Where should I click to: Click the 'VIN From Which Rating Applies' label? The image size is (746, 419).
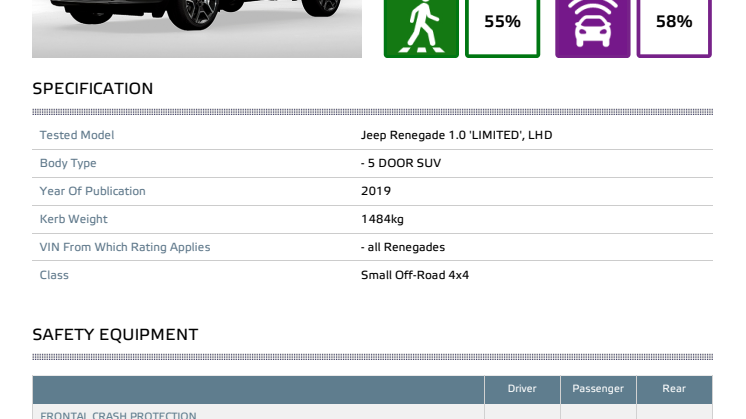coord(125,247)
